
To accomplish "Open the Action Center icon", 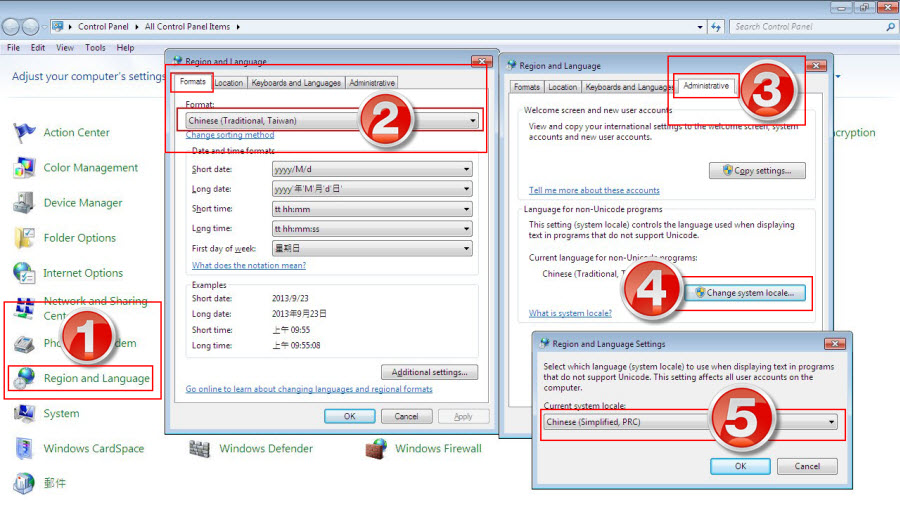I will tap(25, 133).
